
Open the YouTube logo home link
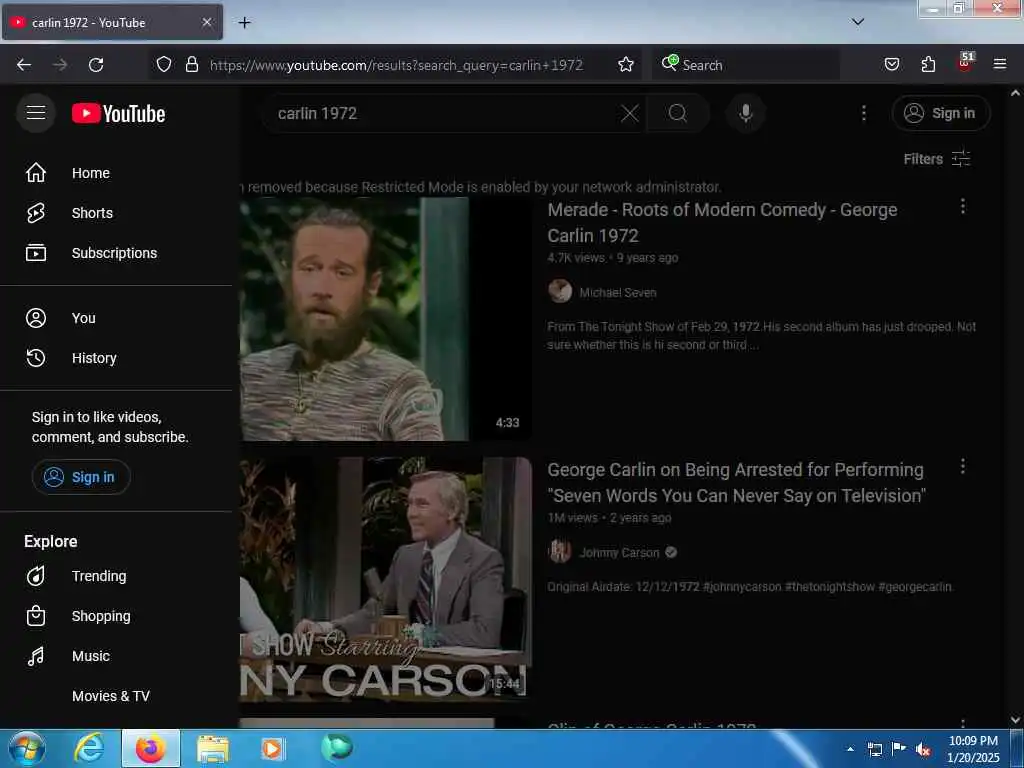coord(119,114)
